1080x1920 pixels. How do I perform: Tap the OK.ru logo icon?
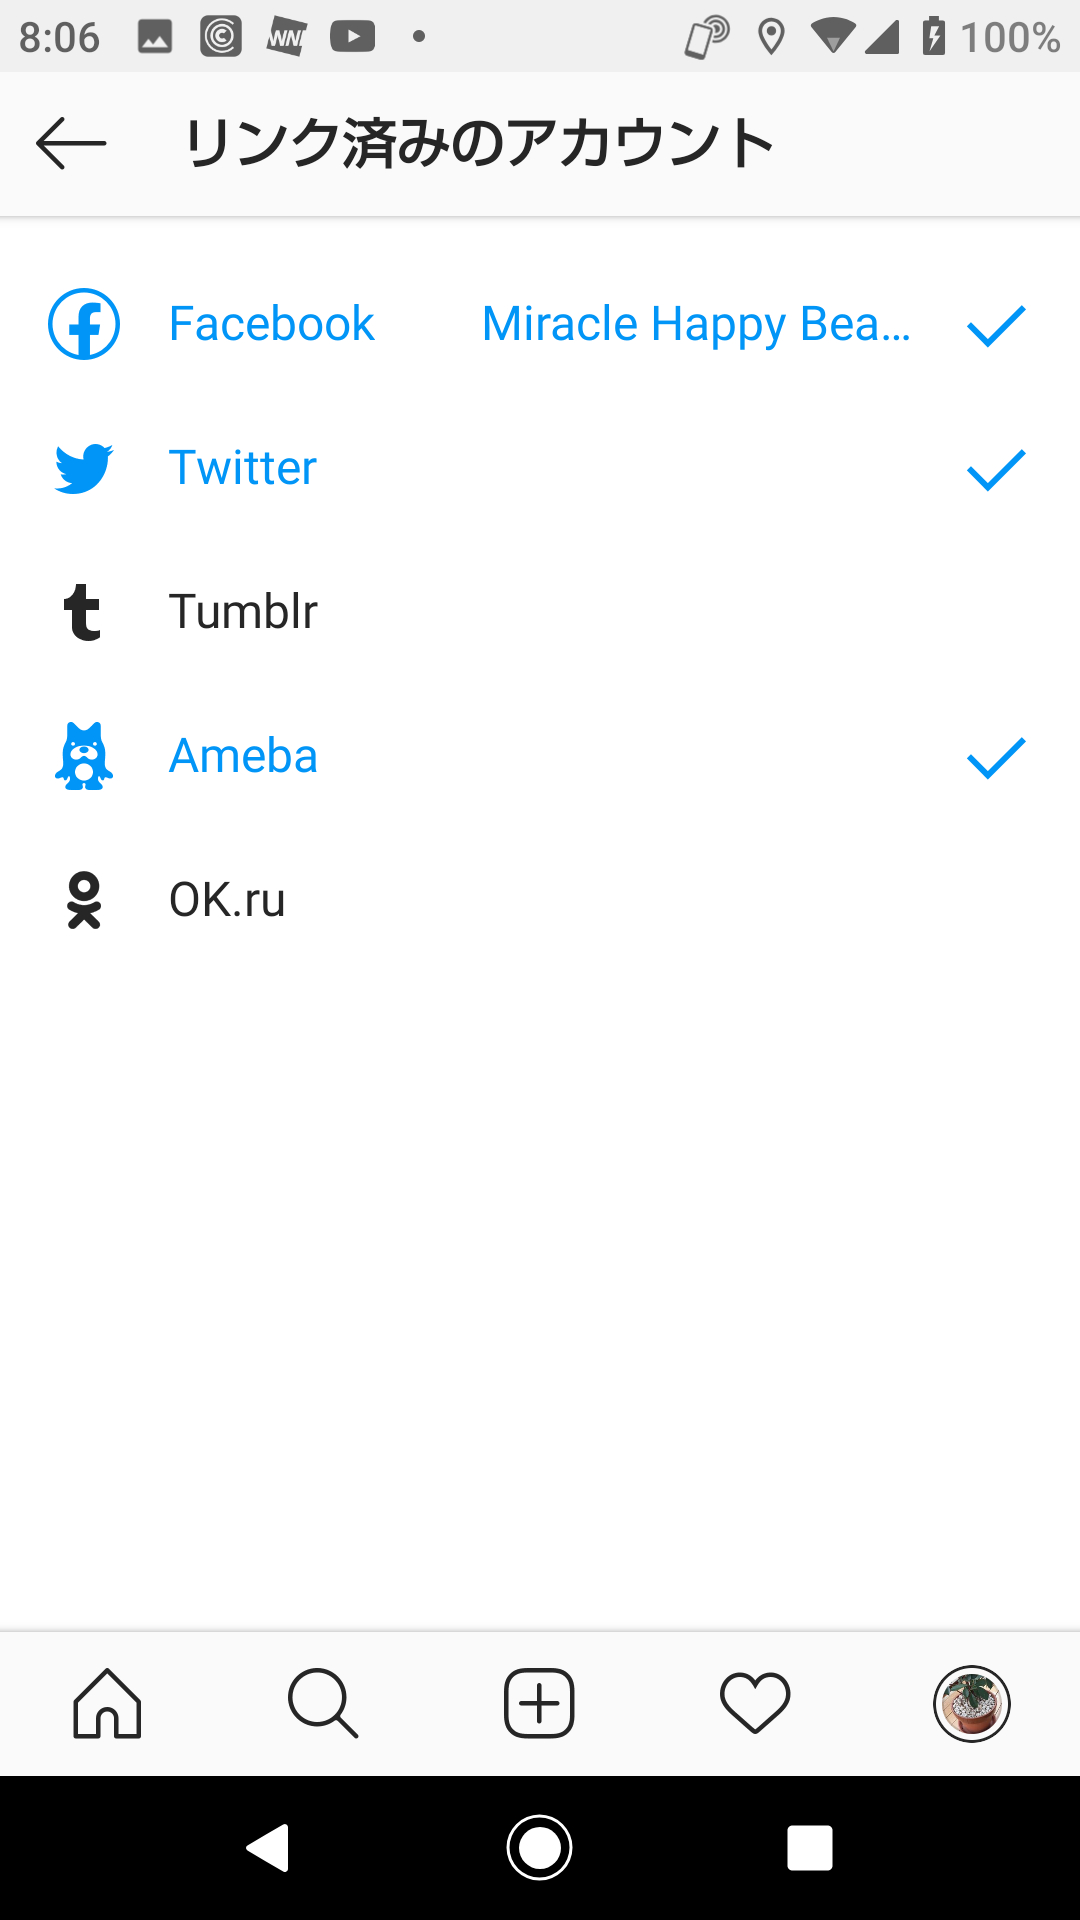point(84,900)
